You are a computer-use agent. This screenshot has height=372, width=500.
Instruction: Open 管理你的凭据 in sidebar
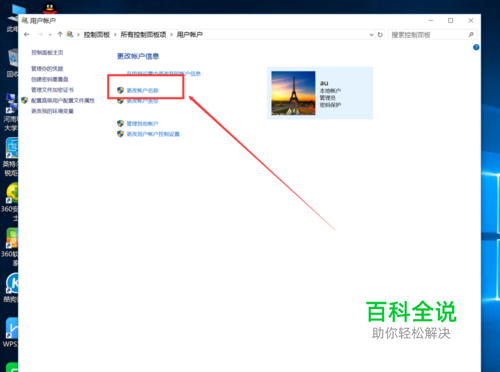click(x=47, y=69)
